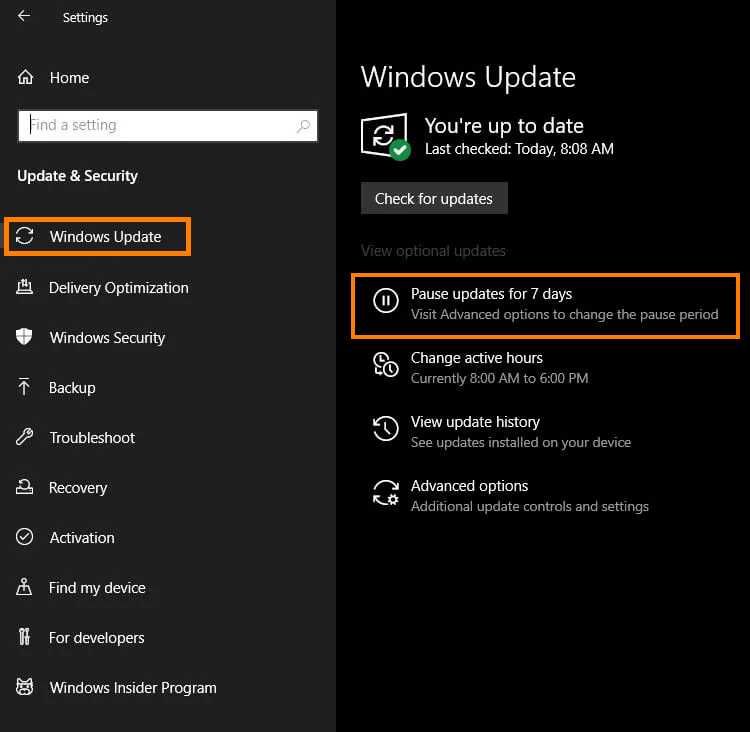
Task: Click the Activation checkmark icon
Action: pos(24,537)
